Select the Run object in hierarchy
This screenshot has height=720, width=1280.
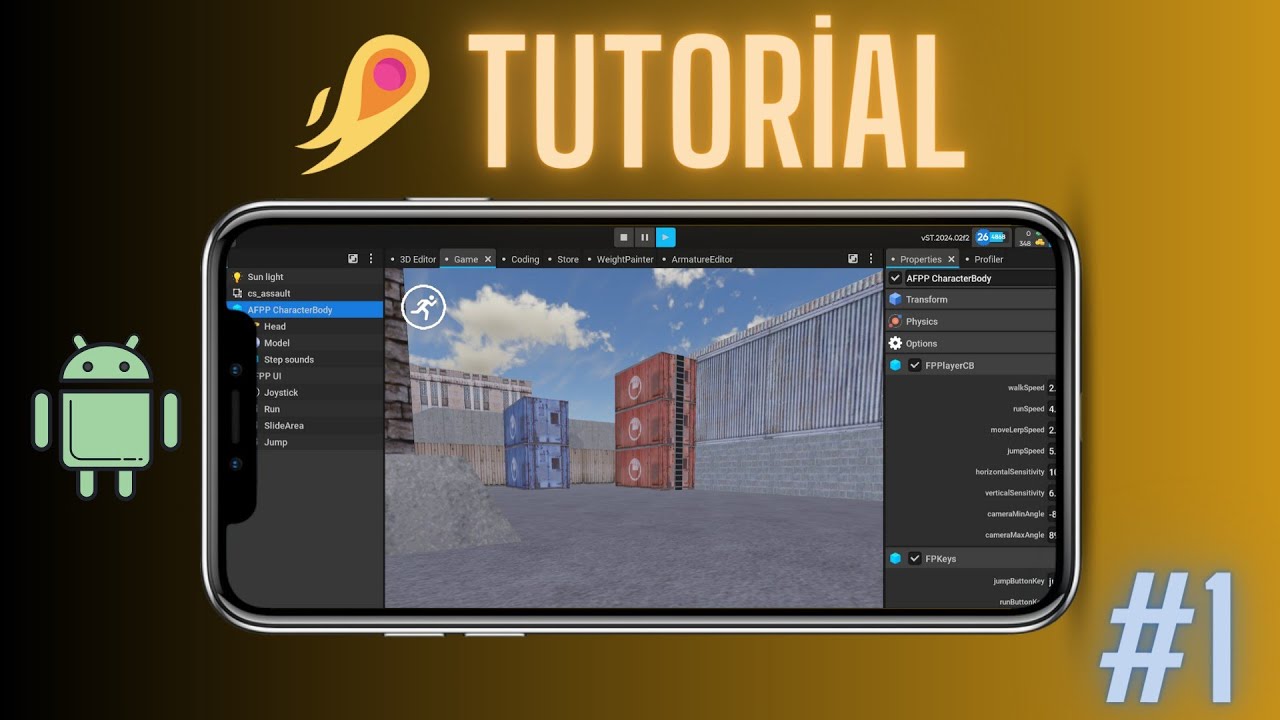tap(318, 409)
